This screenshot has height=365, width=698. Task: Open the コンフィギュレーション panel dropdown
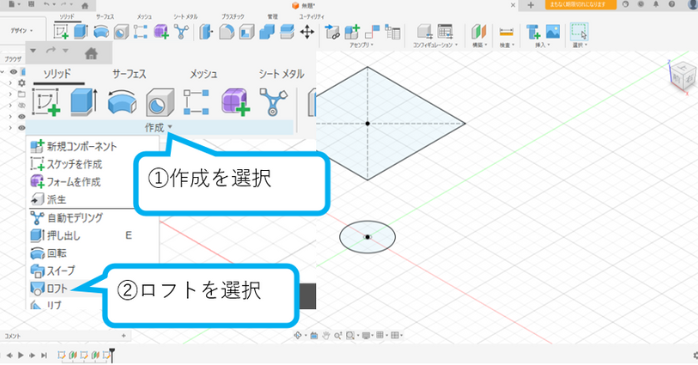pyautogui.click(x=435, y=45)
